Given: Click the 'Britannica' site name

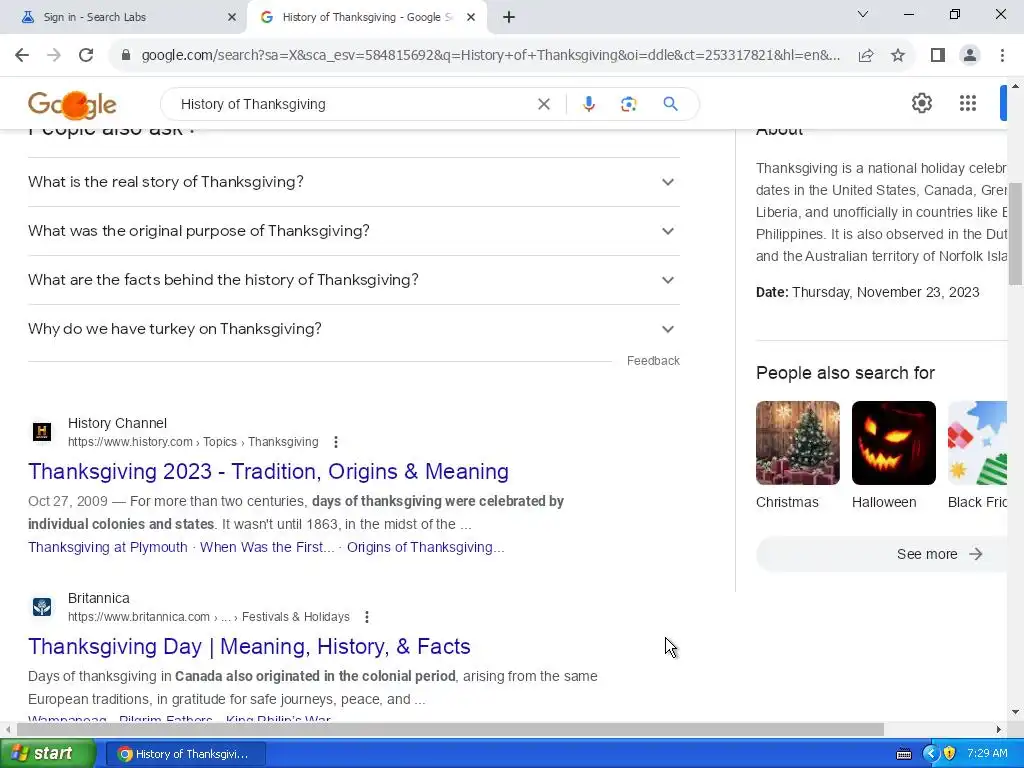Looking at the screenshot, I should [x=99, y=598].
